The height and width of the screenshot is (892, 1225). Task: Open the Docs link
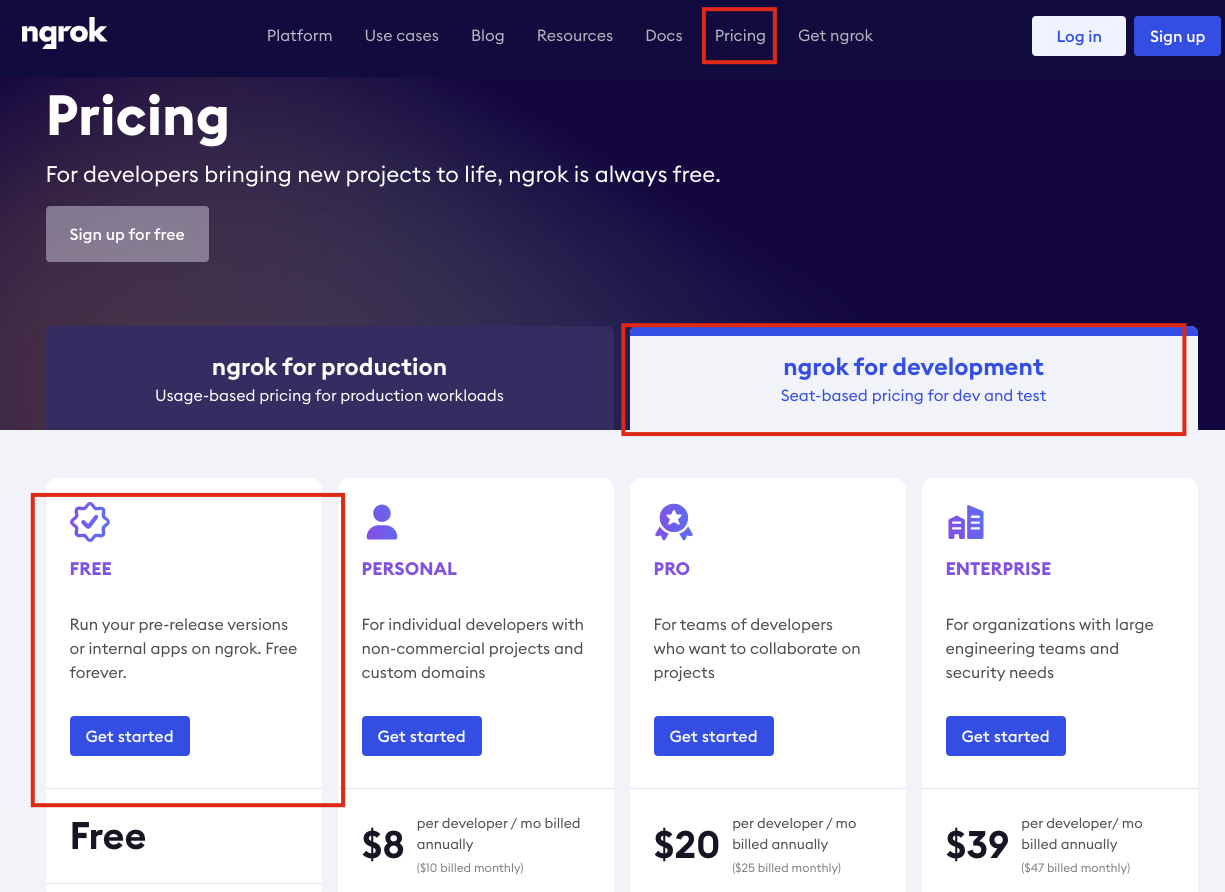point(664,36)
